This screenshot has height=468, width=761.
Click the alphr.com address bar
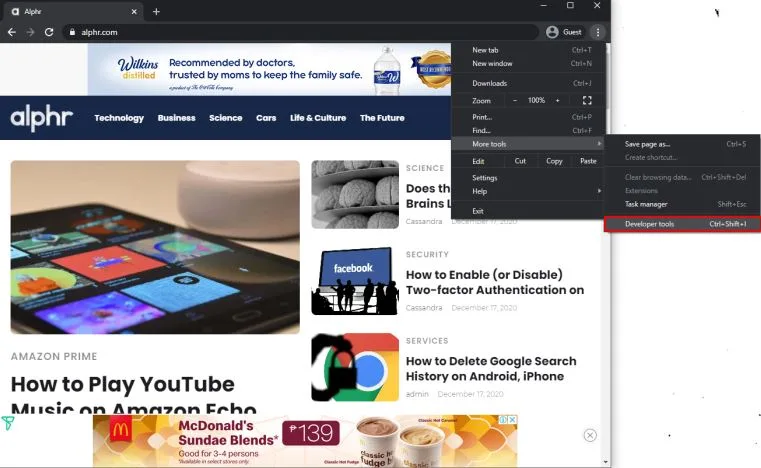pos(301,32)
